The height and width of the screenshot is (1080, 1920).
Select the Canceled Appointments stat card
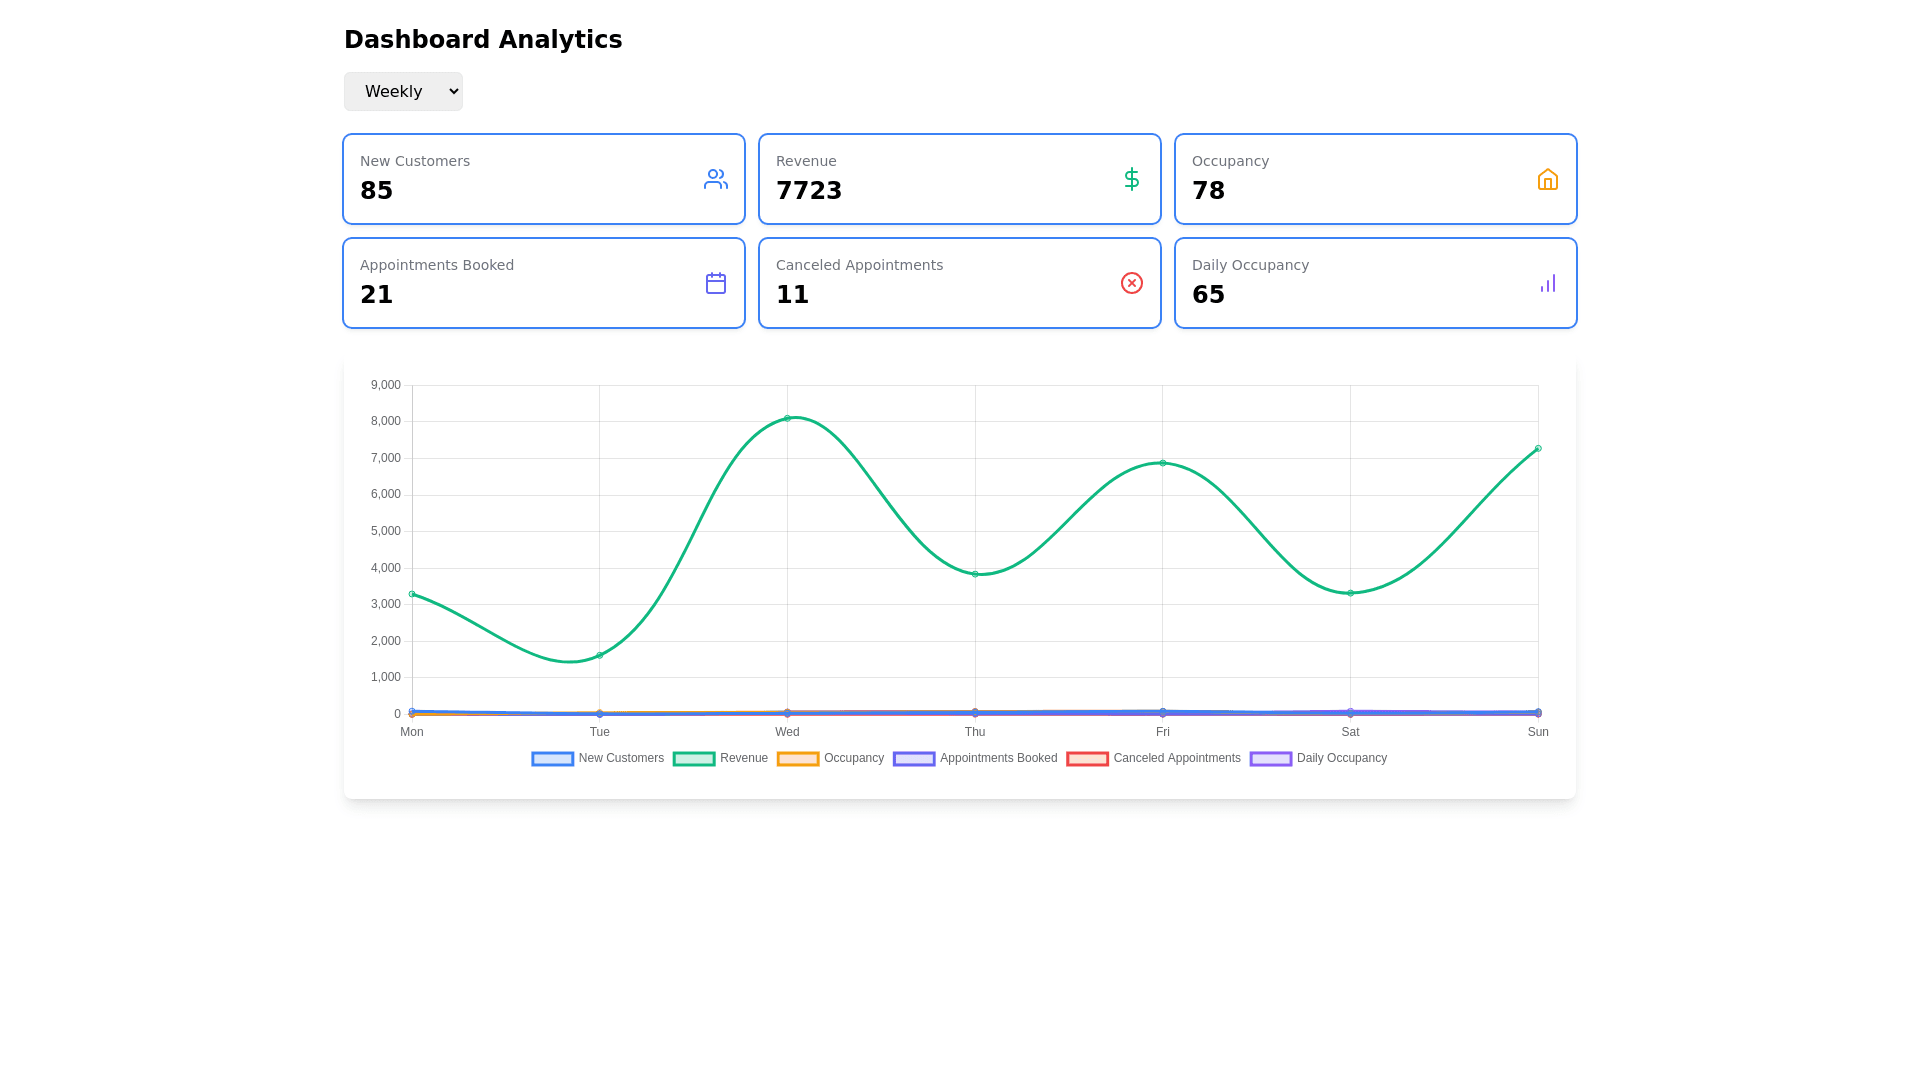[x=959, y=283]
